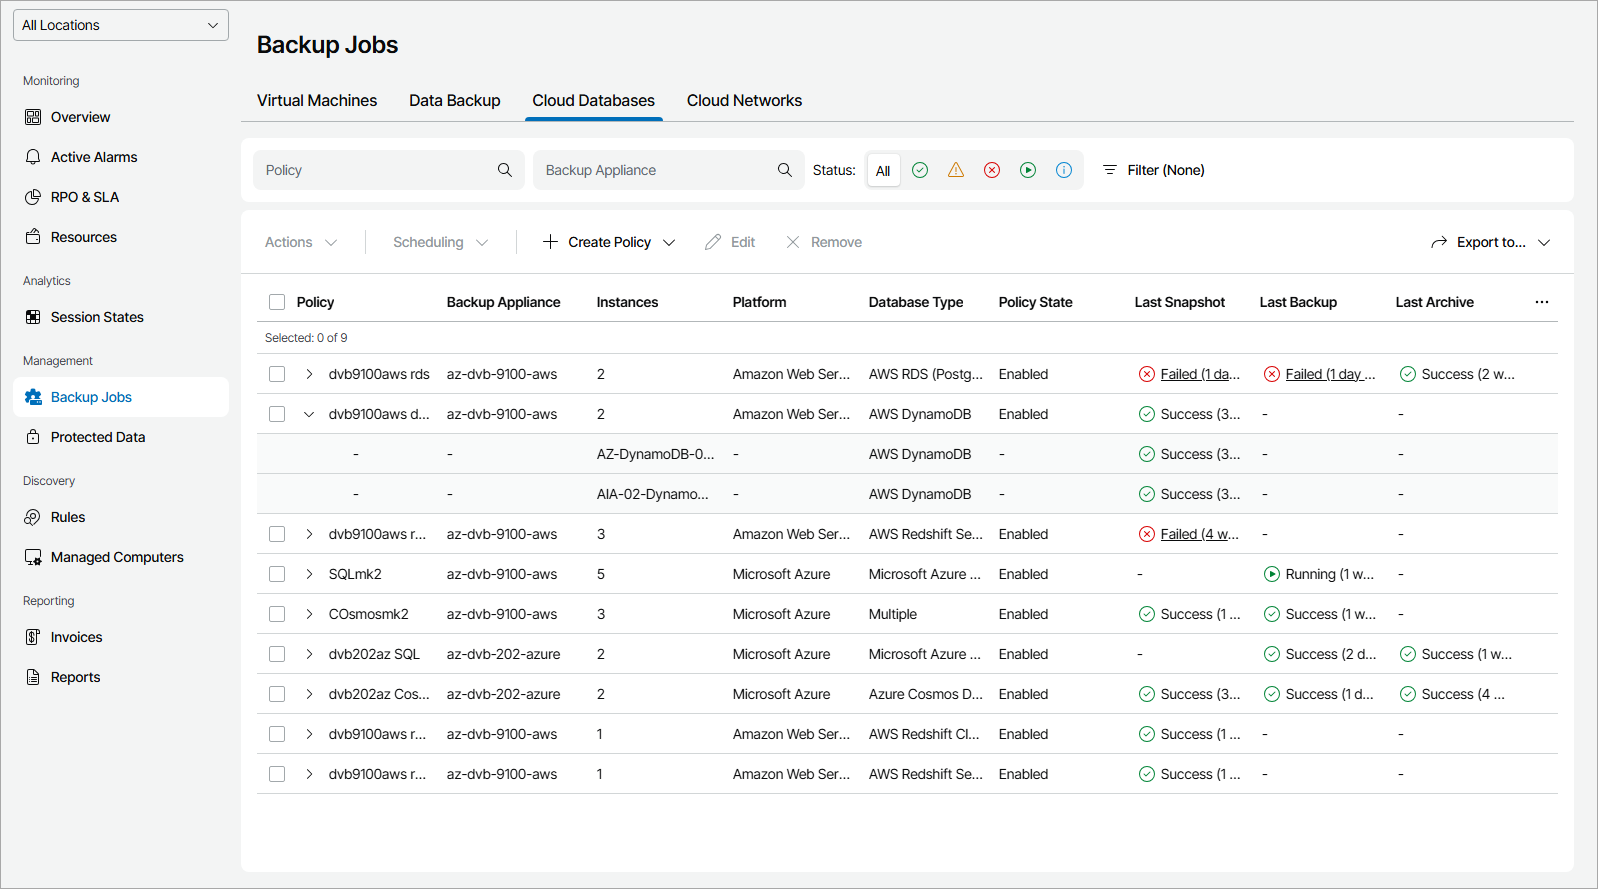
Task: Open the column options ellipsis menu
Action: click(x=1542, y=302)
